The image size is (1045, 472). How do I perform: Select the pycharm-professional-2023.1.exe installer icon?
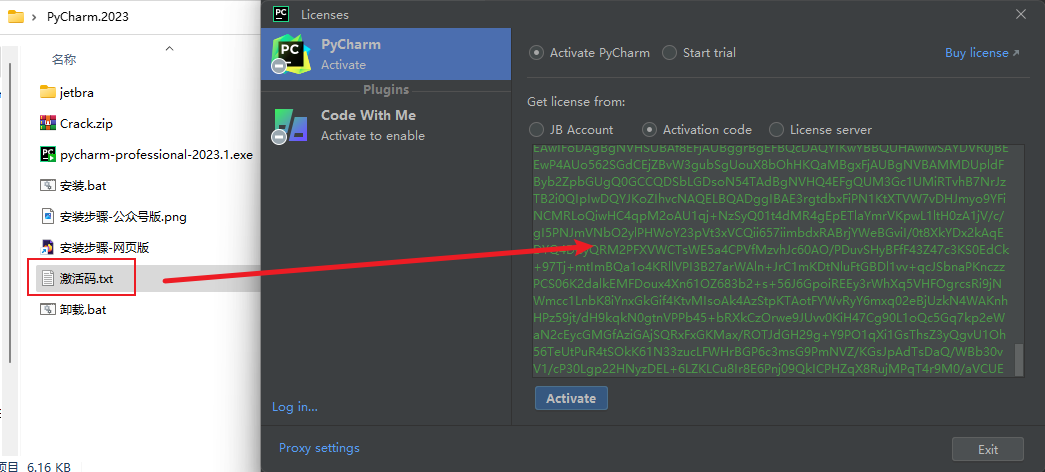[47, 154]
